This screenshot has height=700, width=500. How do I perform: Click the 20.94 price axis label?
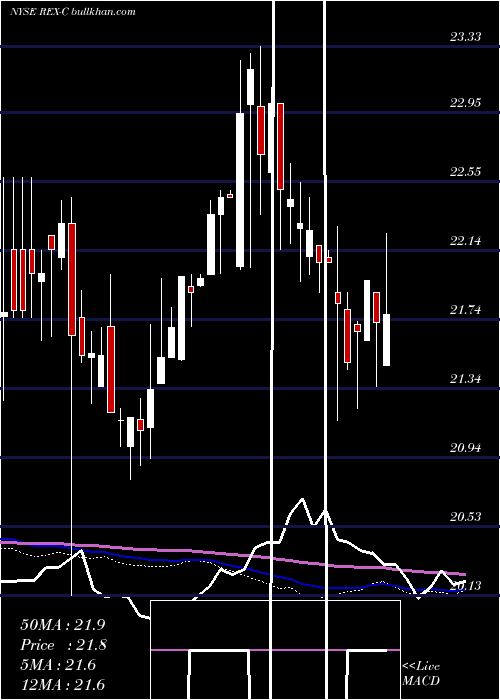coord(466,448)
